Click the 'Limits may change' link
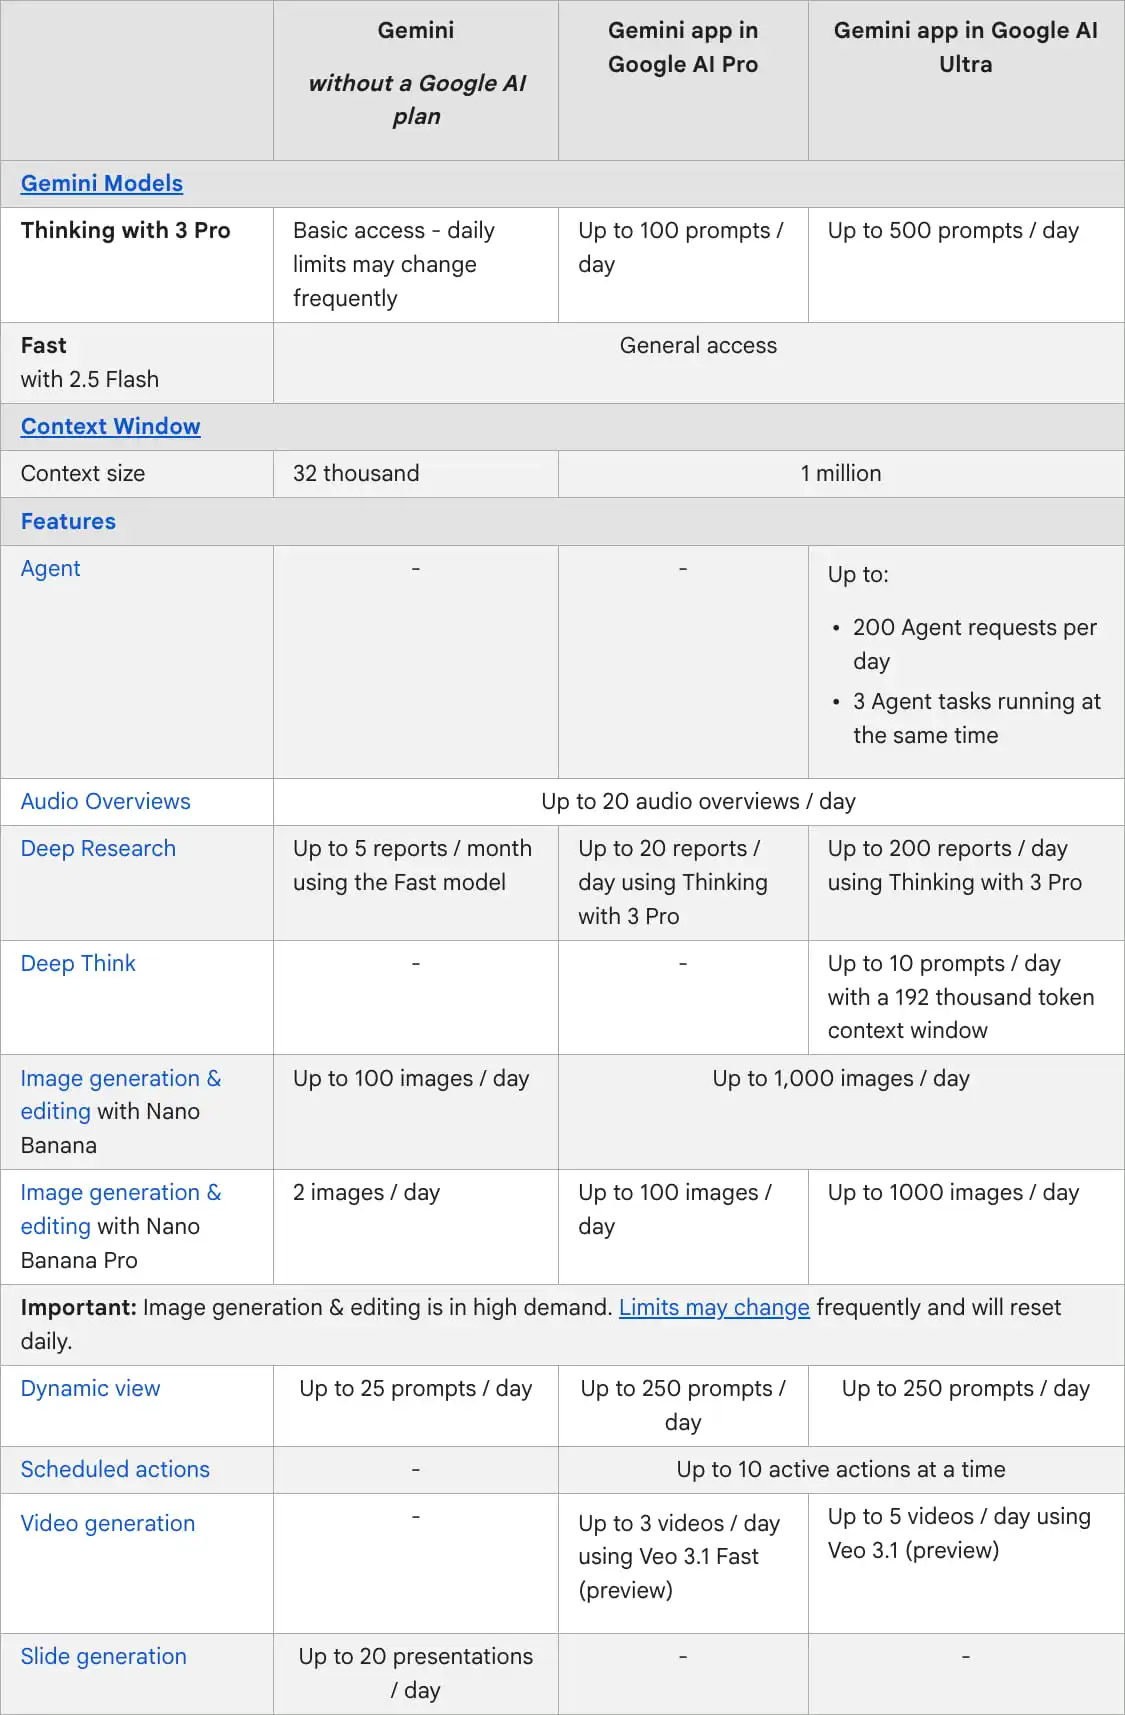Image resolution: width=1125 pixels, height=1715 pixels. pyautogui.click(x=713, y=1307)
